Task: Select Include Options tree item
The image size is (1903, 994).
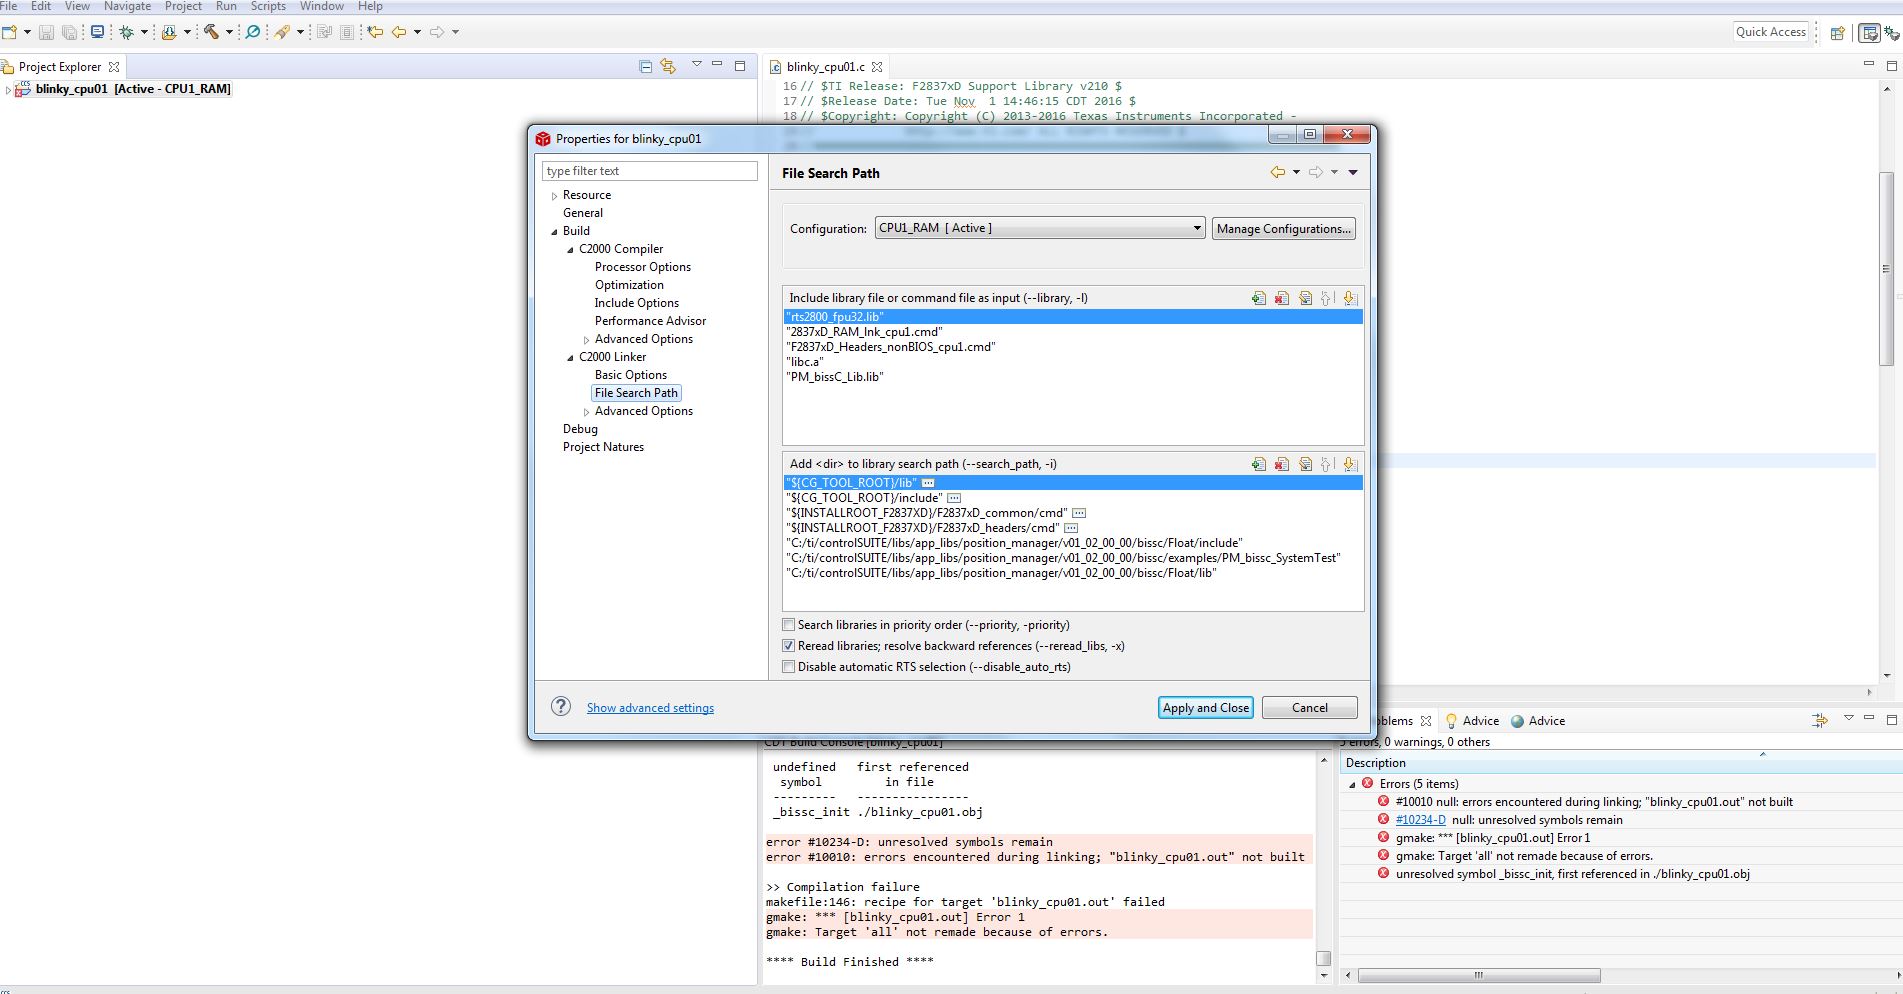Action: [x=637, y=303]
